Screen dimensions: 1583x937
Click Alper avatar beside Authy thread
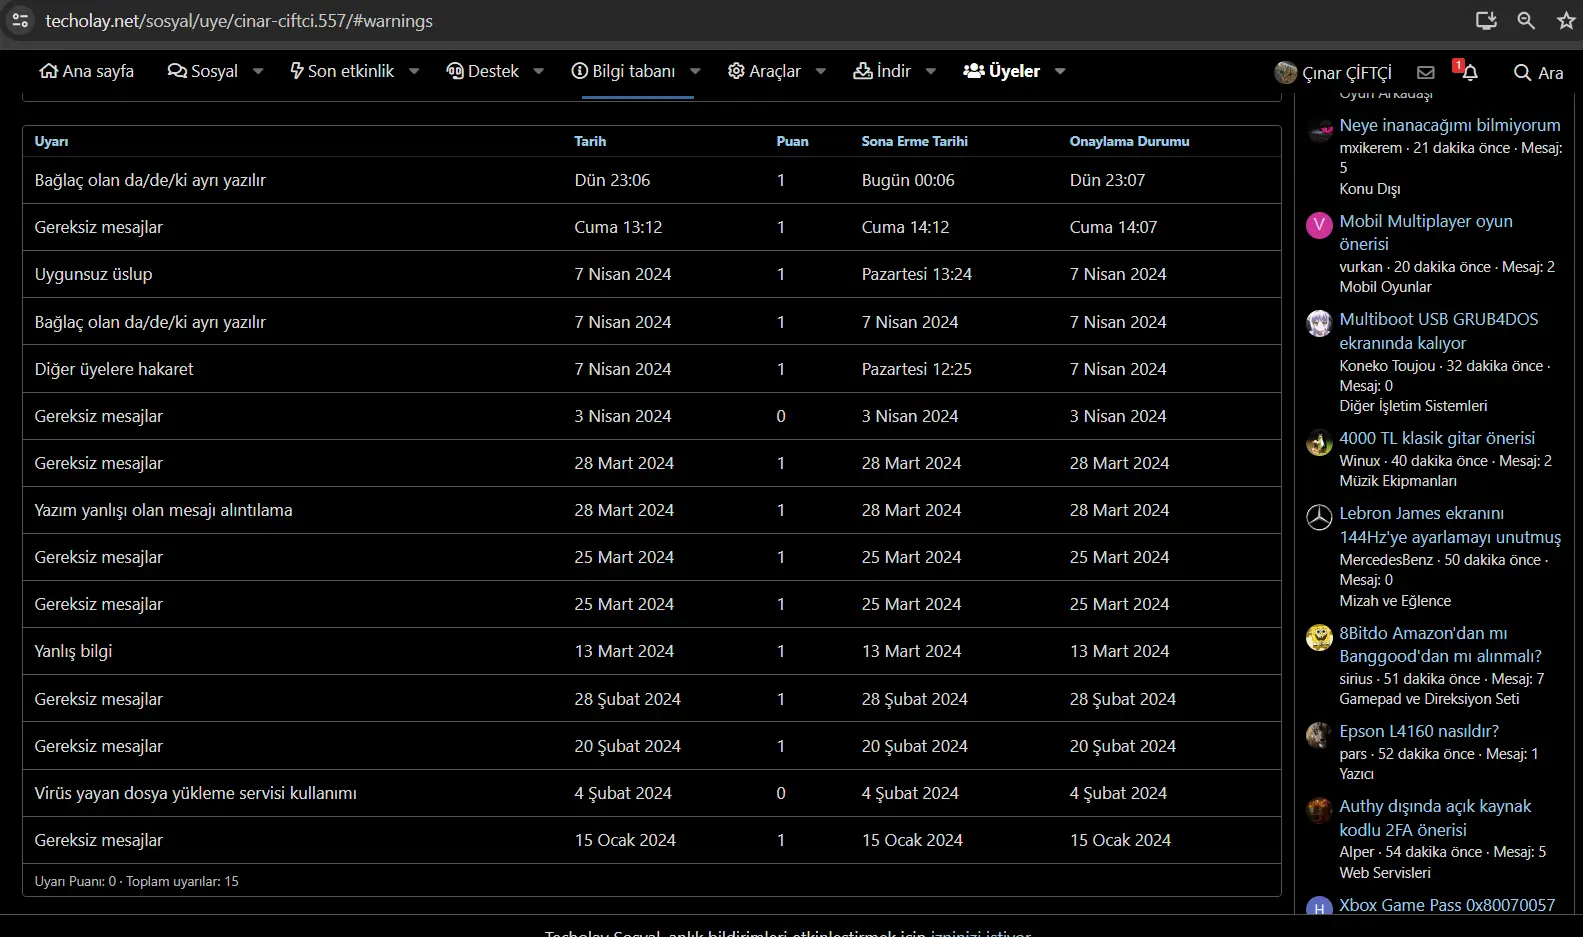[1319, 810]
